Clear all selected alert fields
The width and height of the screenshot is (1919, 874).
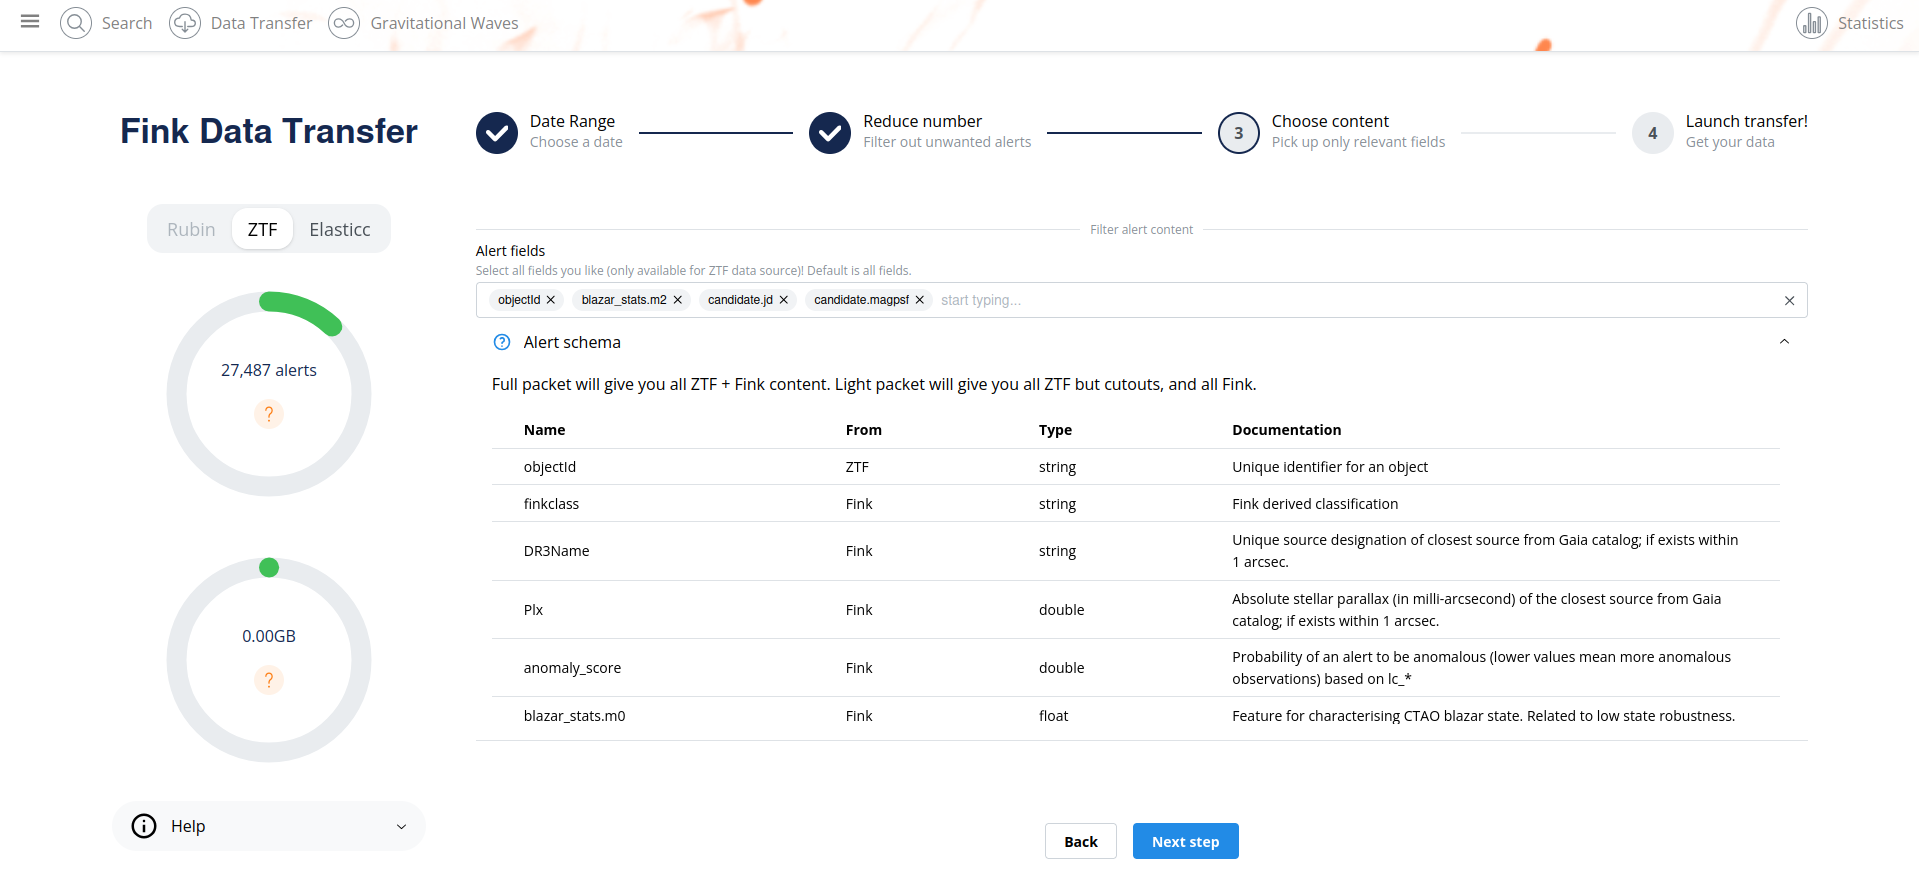pyautogui.click(x=1790, y=300)
